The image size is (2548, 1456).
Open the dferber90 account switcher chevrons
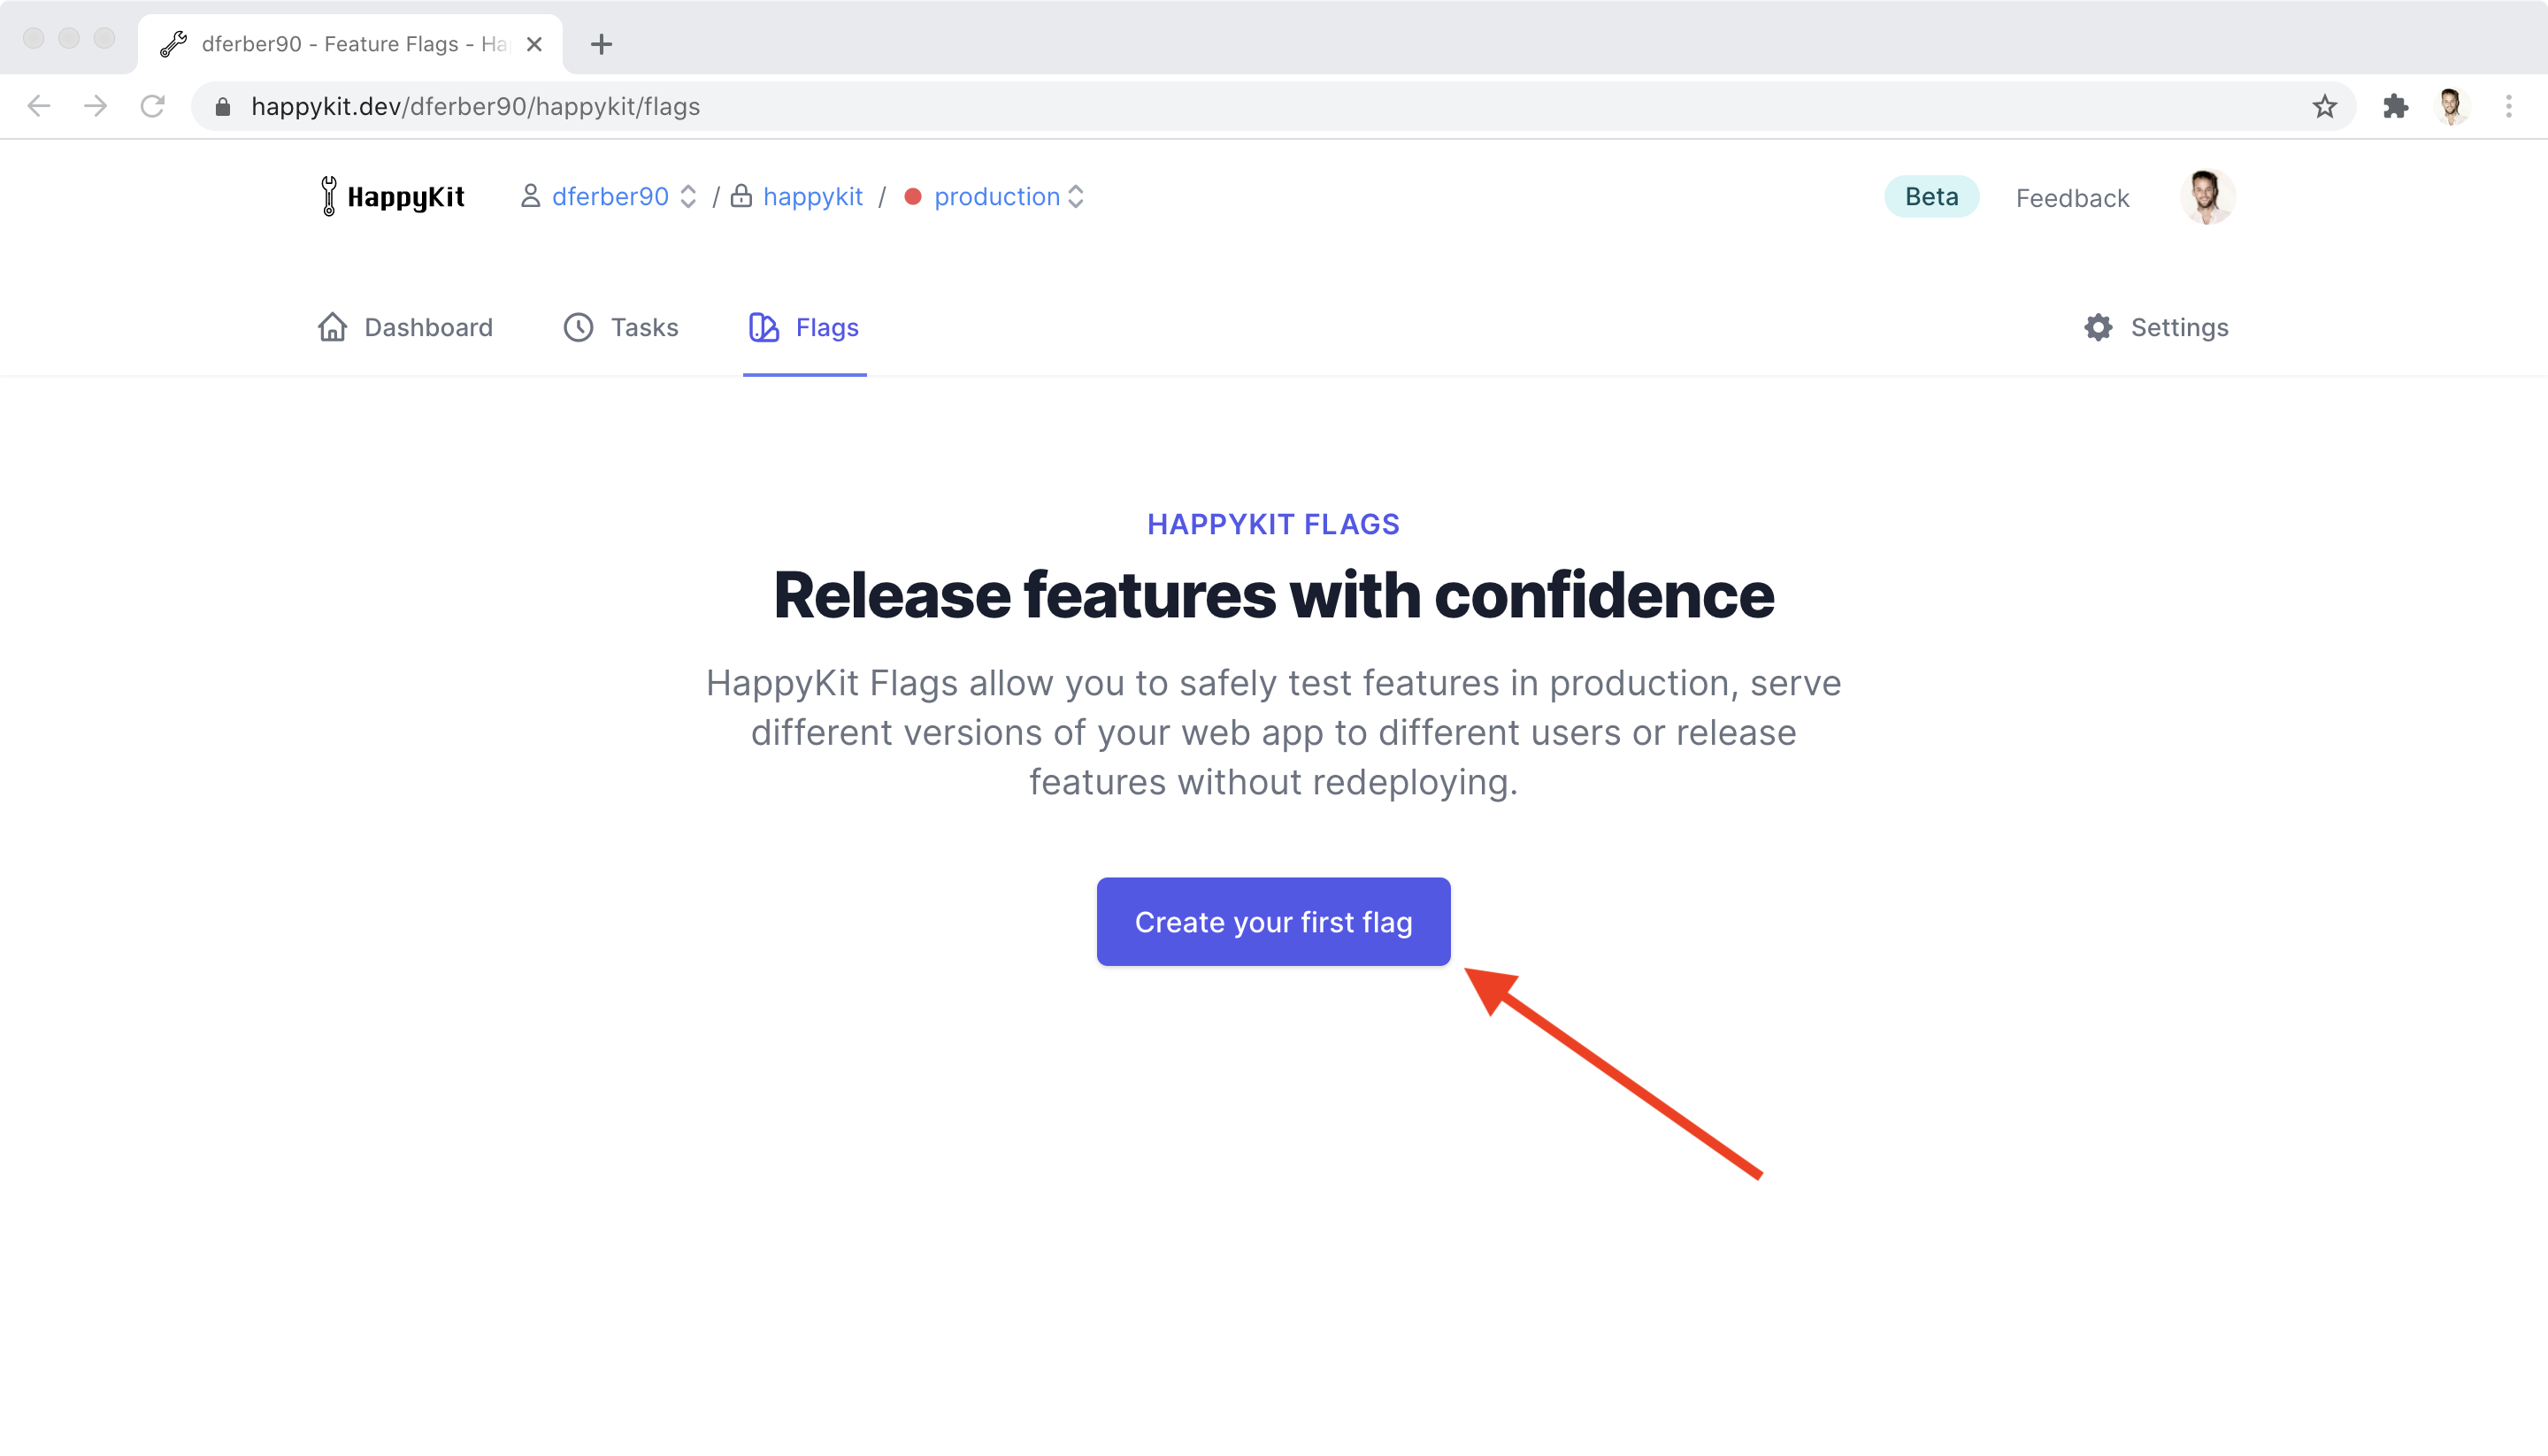pos(688,197)
